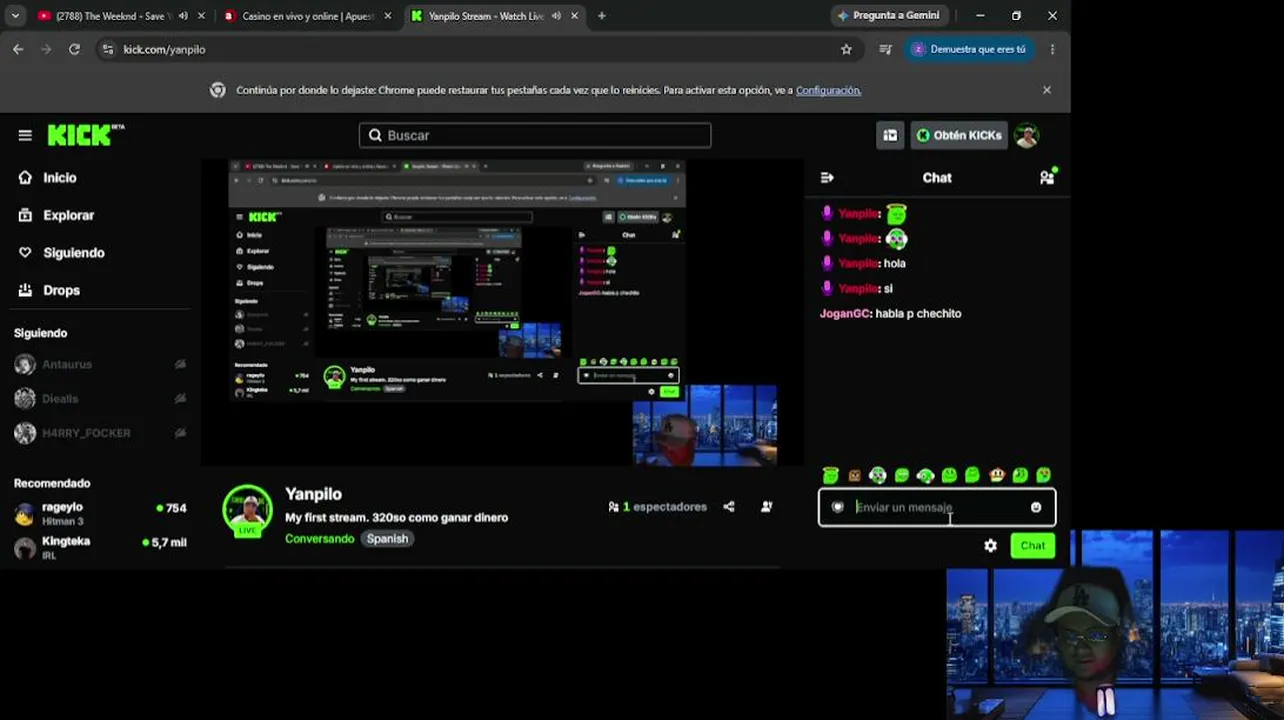Mute The Weeknd tab audio icon
Image resolution: width=1284 pixels, height=720 pixels.
click(183, 16)
